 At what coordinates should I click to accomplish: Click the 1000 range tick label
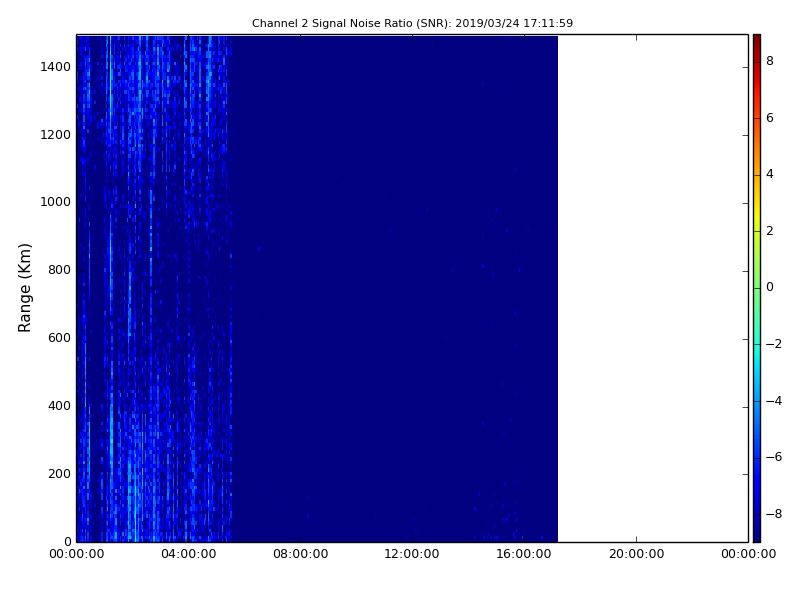55,202
